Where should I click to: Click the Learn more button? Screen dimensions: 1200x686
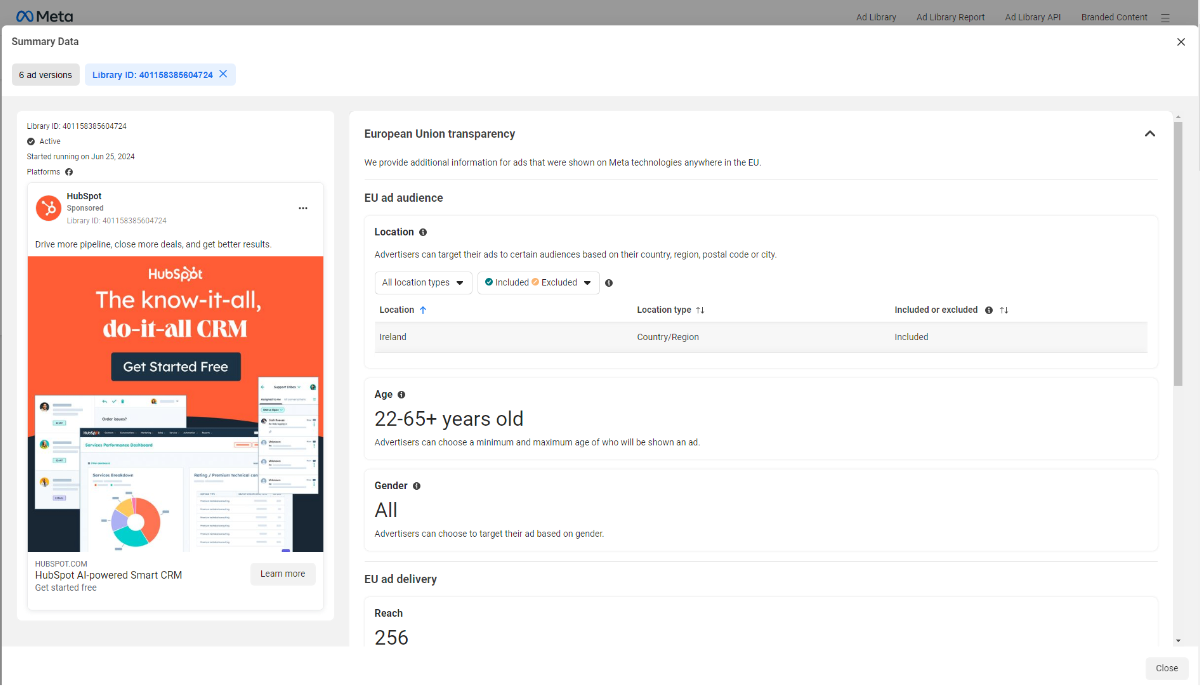click(x=283, y=574)
